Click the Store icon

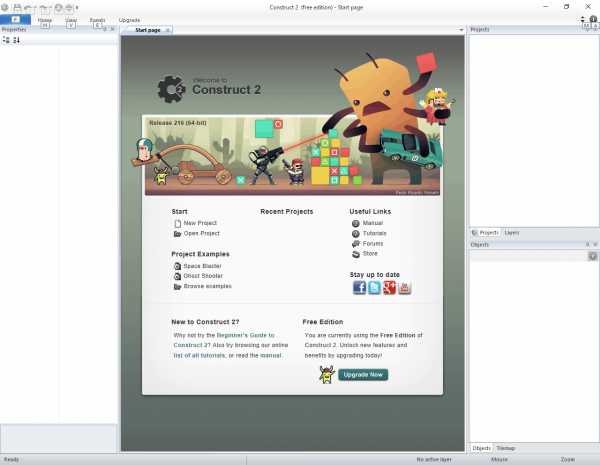coord(356,254)
